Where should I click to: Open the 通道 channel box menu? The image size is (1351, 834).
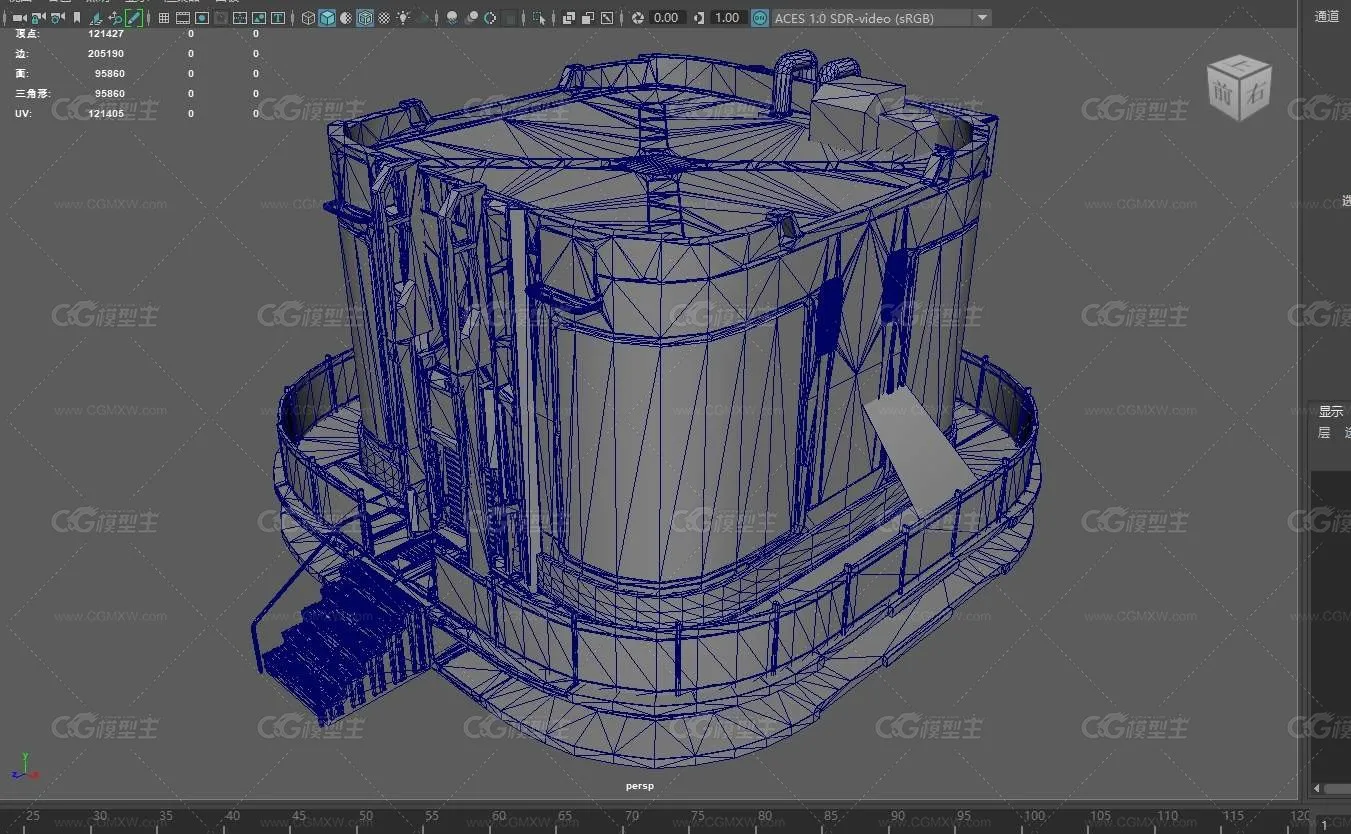tap(1326, 16)
